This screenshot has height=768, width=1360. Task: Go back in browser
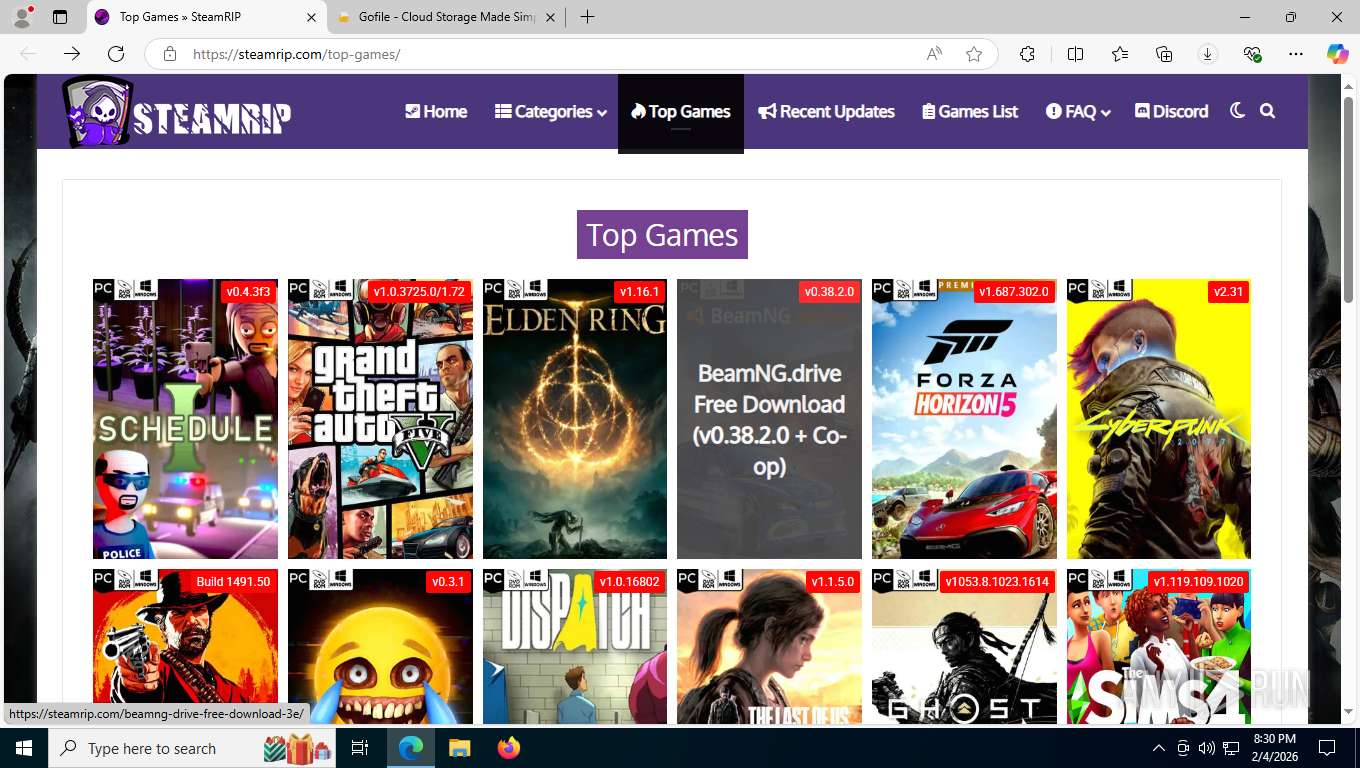tap(28, 54)
